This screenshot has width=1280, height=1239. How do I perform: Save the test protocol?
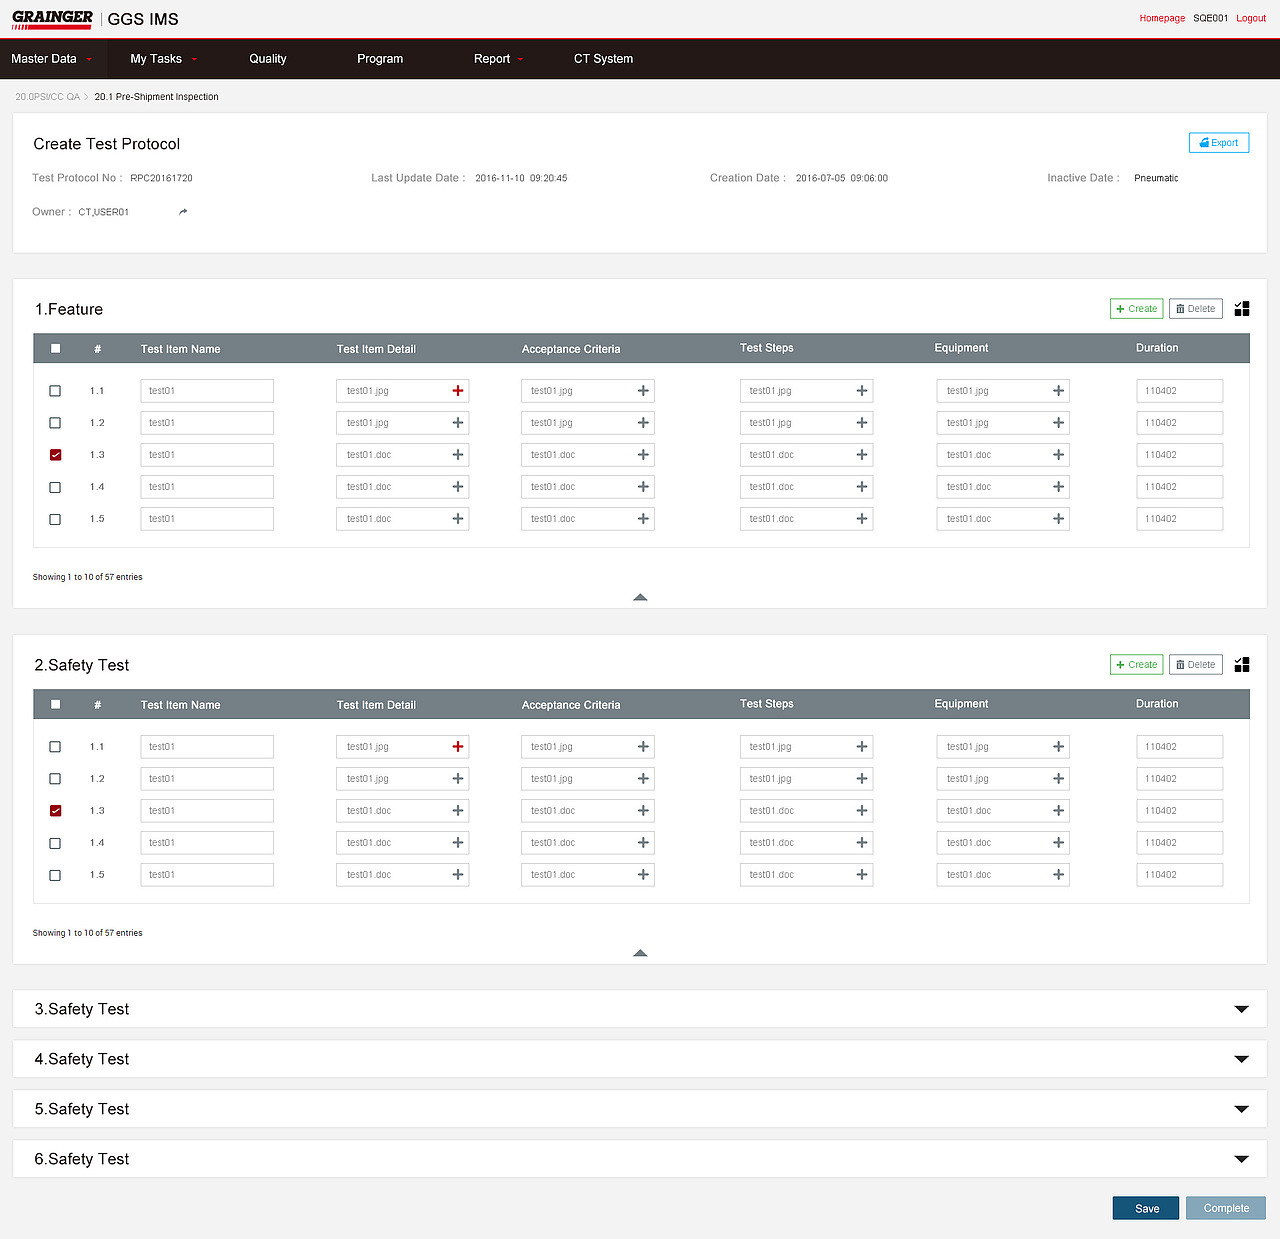click(x=1146, y=1208)
